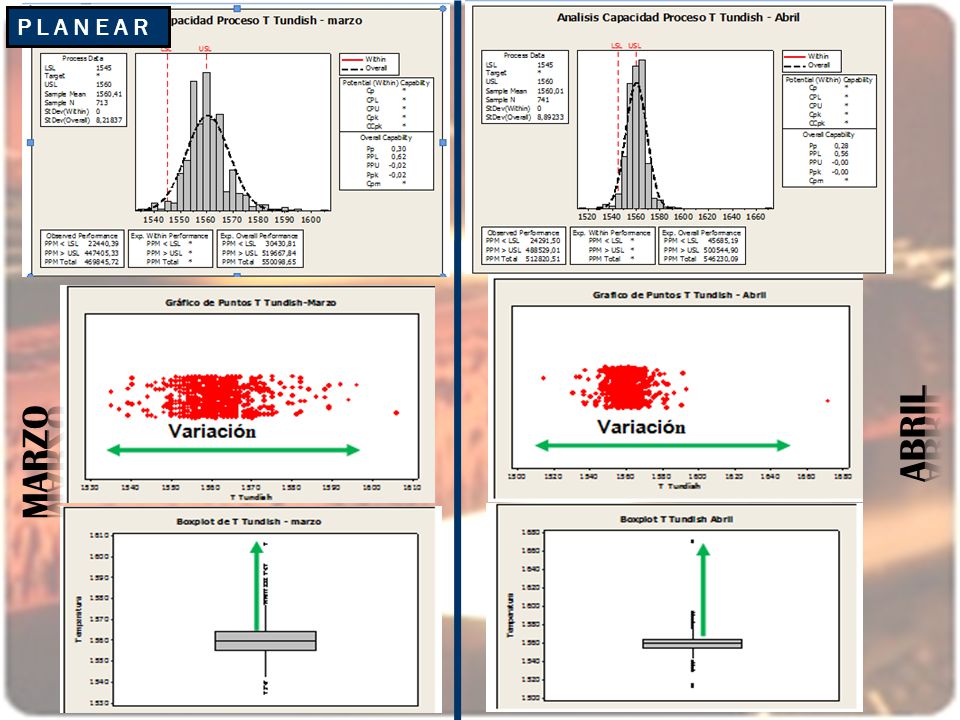This screenshot has height=720, width=960.
Task: Click the April StDev(Overall) 8,89233 value
Action: pos(550,117)
